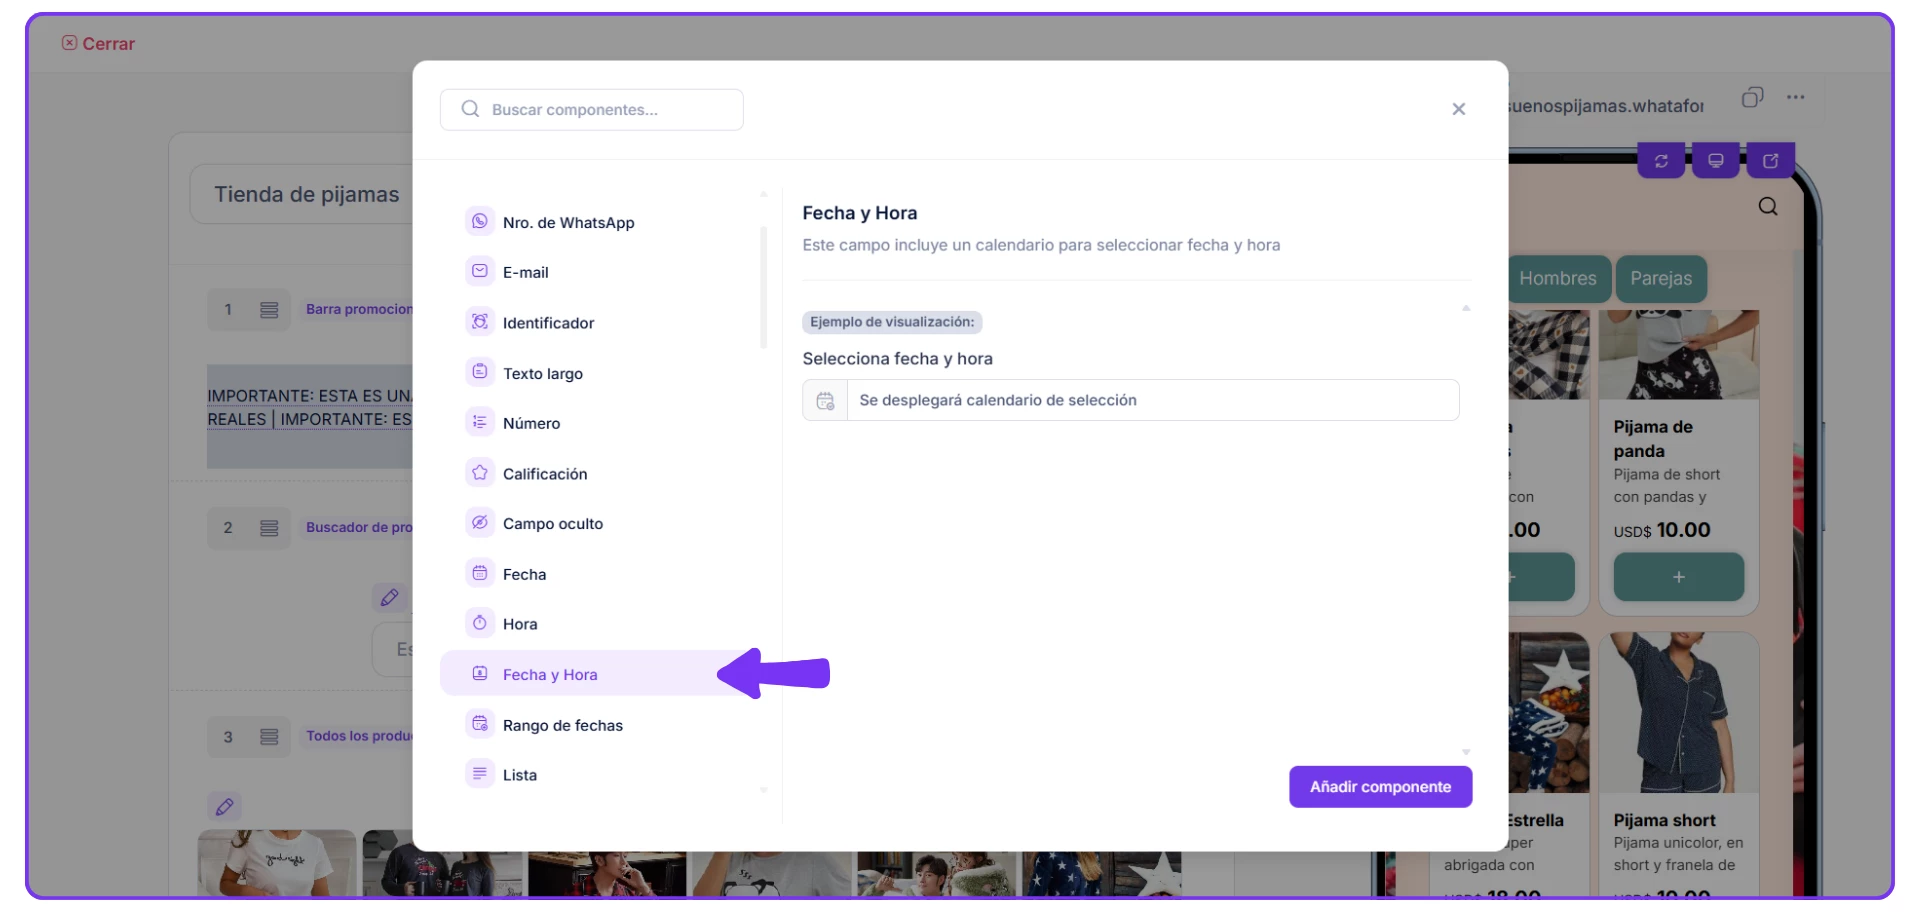Screen dimensions: 1920x912
Task: Click the refresh preview icon
Action: point(1661,161)
